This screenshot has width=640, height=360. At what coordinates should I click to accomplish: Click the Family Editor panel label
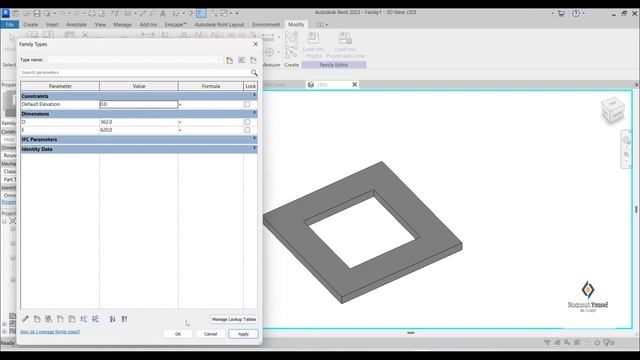(x=334, y=65)
